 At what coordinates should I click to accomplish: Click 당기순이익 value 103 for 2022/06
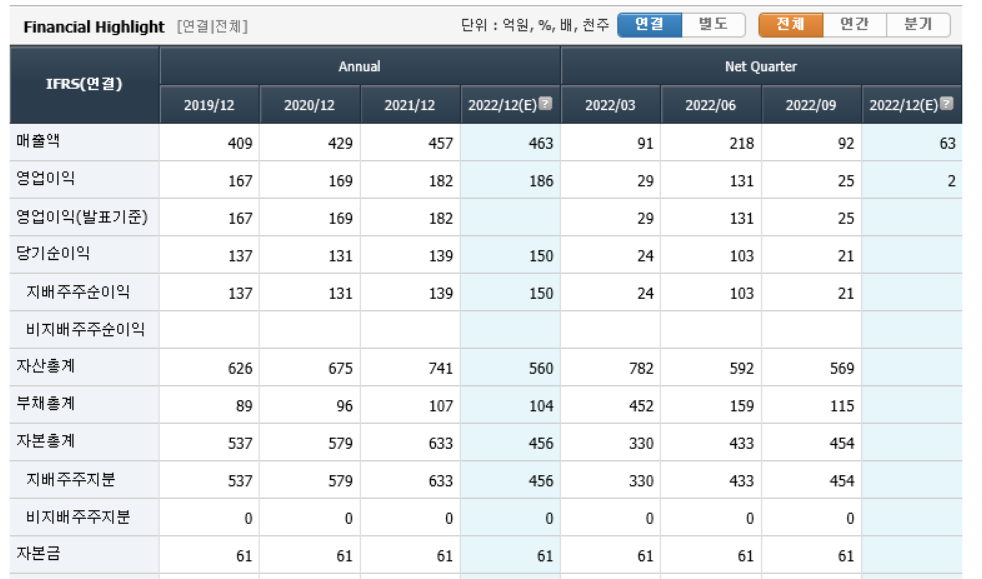click(x=742, y=256)
